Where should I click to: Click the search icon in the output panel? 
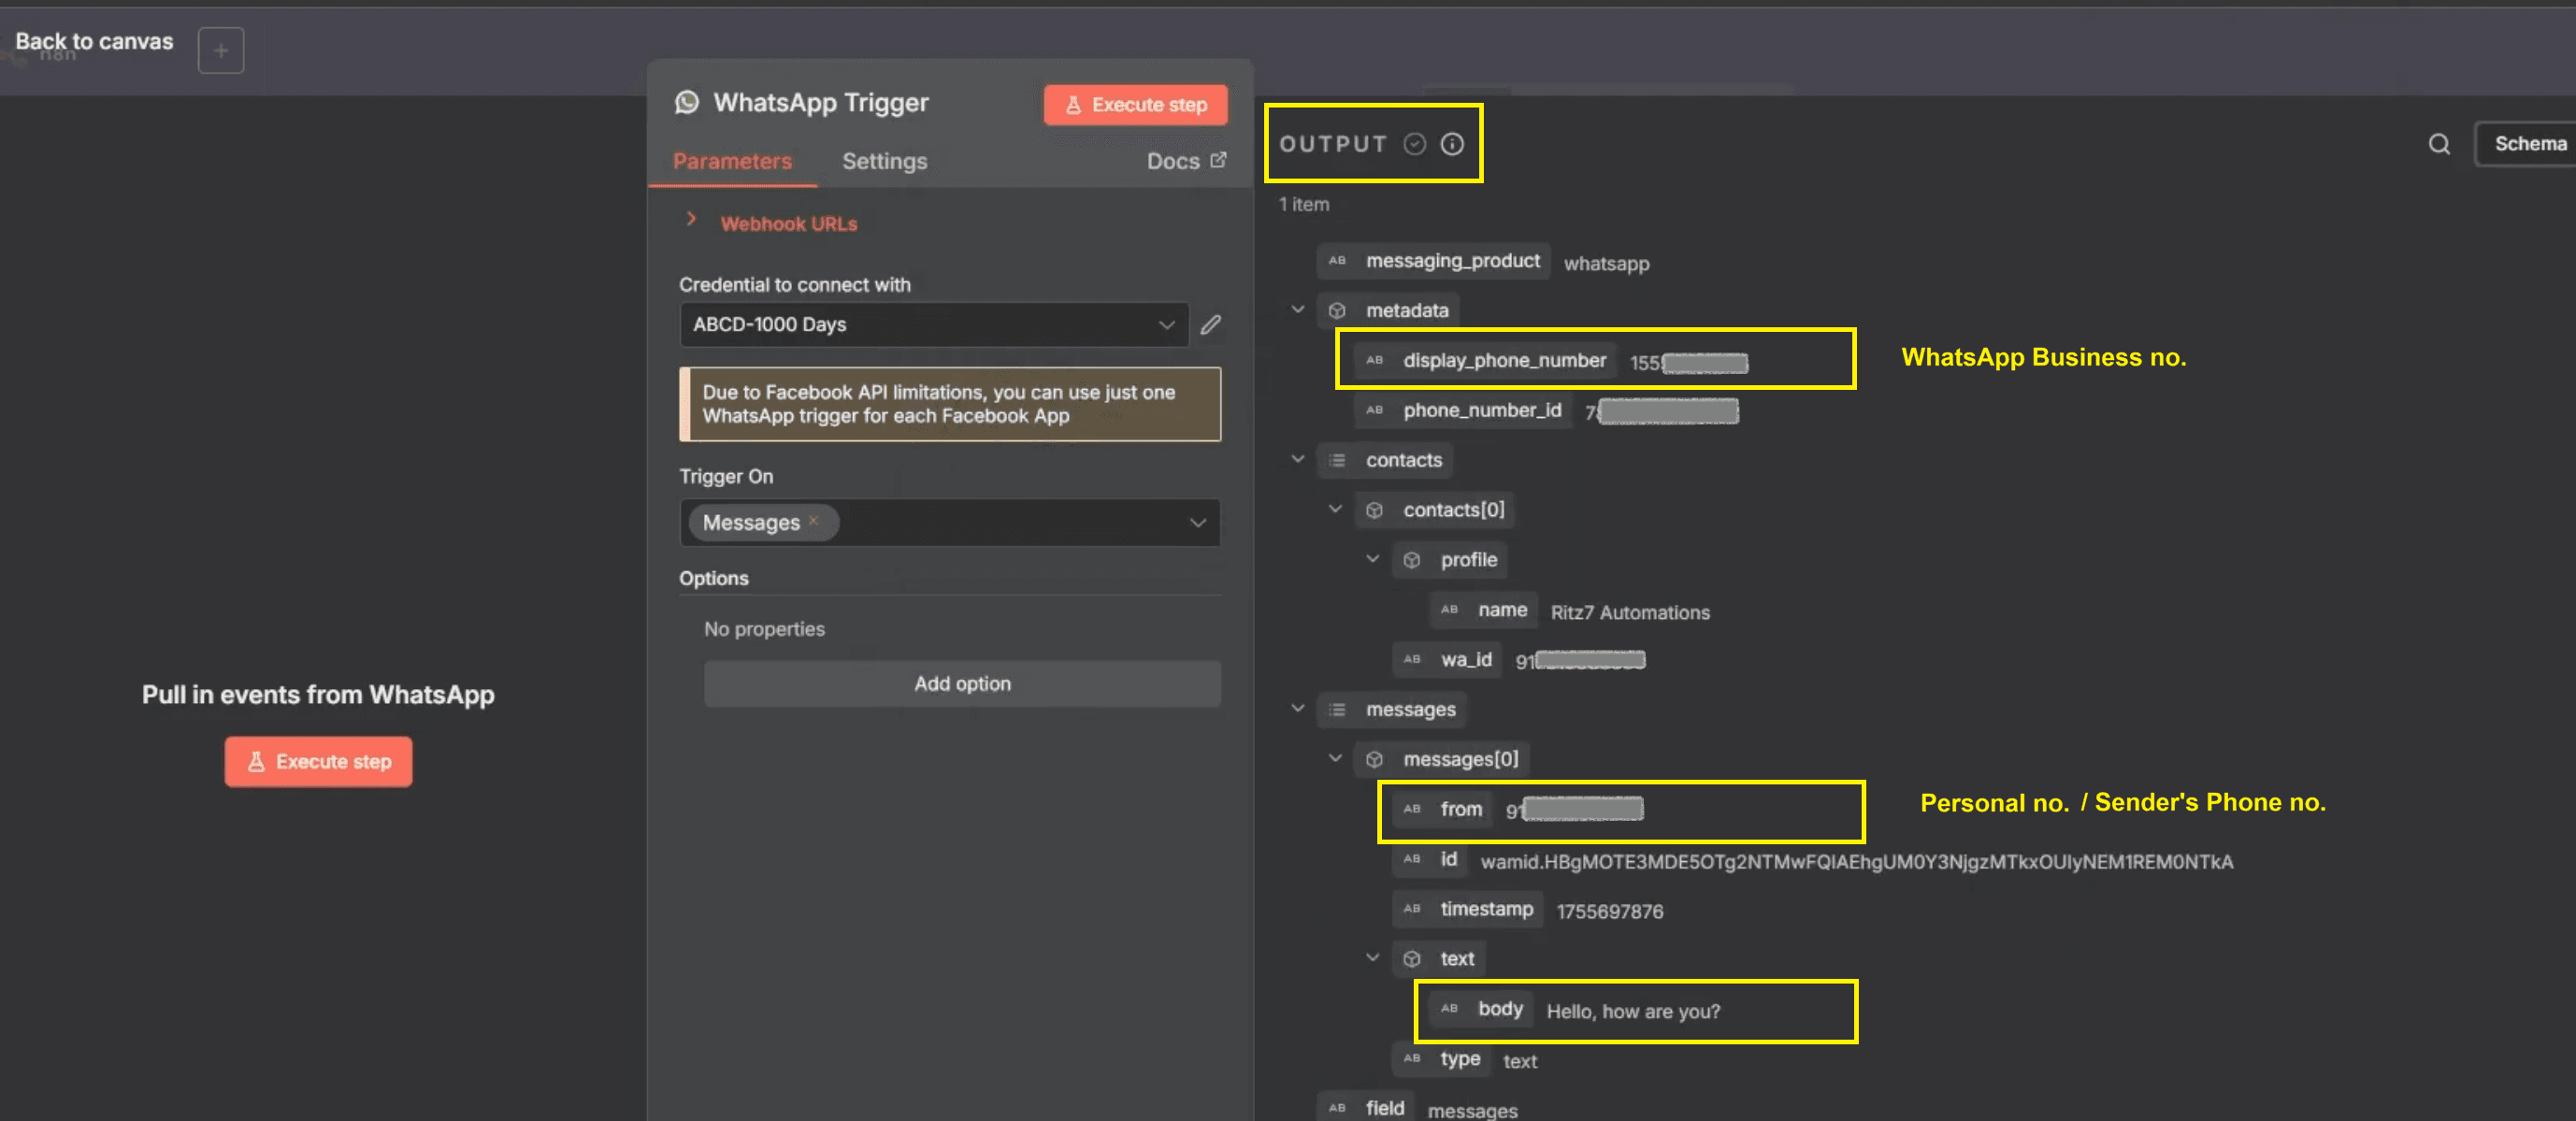click(x=2439, y=144)
